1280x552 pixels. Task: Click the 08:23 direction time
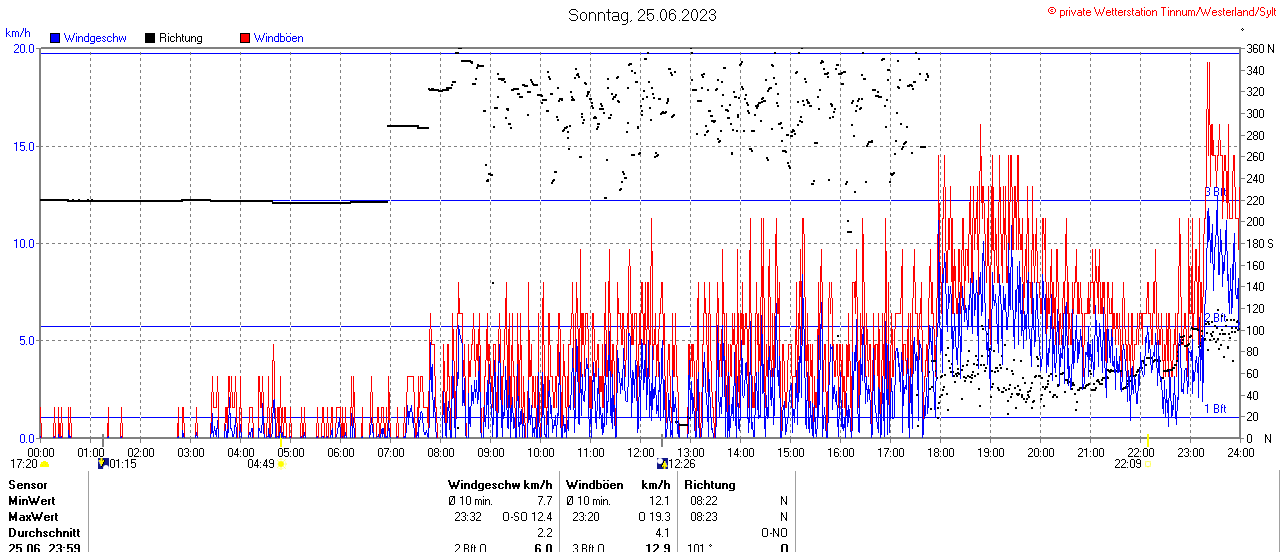point(704,517)
